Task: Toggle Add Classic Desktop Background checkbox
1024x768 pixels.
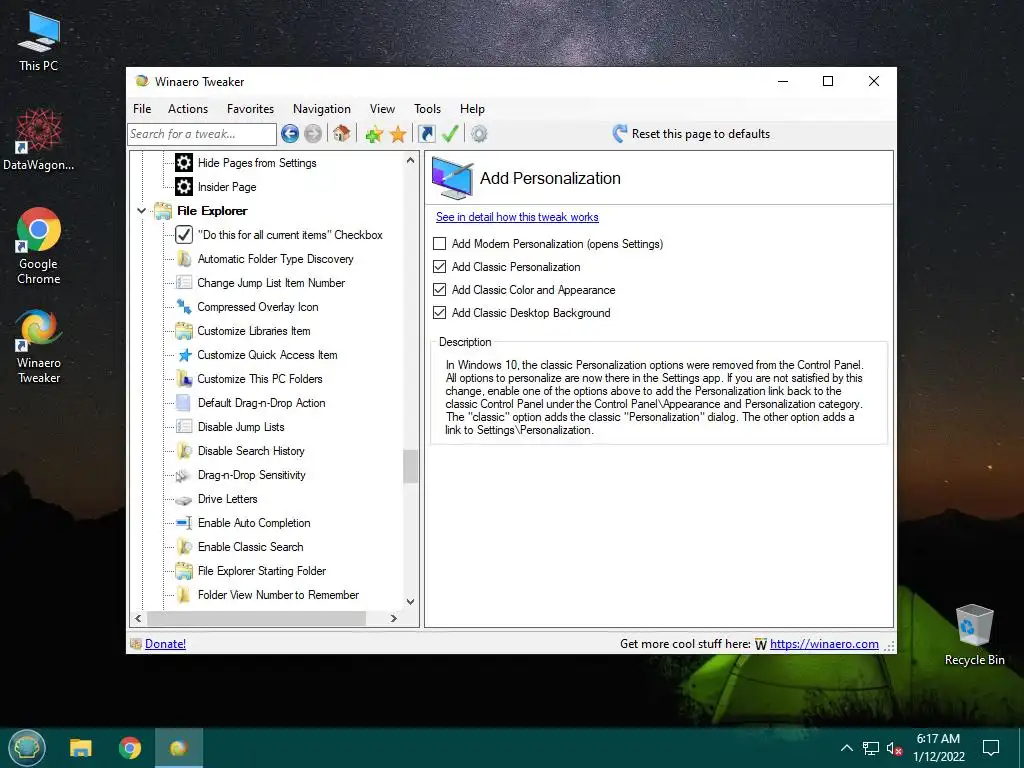Action: pyautogui.click(x=440, y=312)
